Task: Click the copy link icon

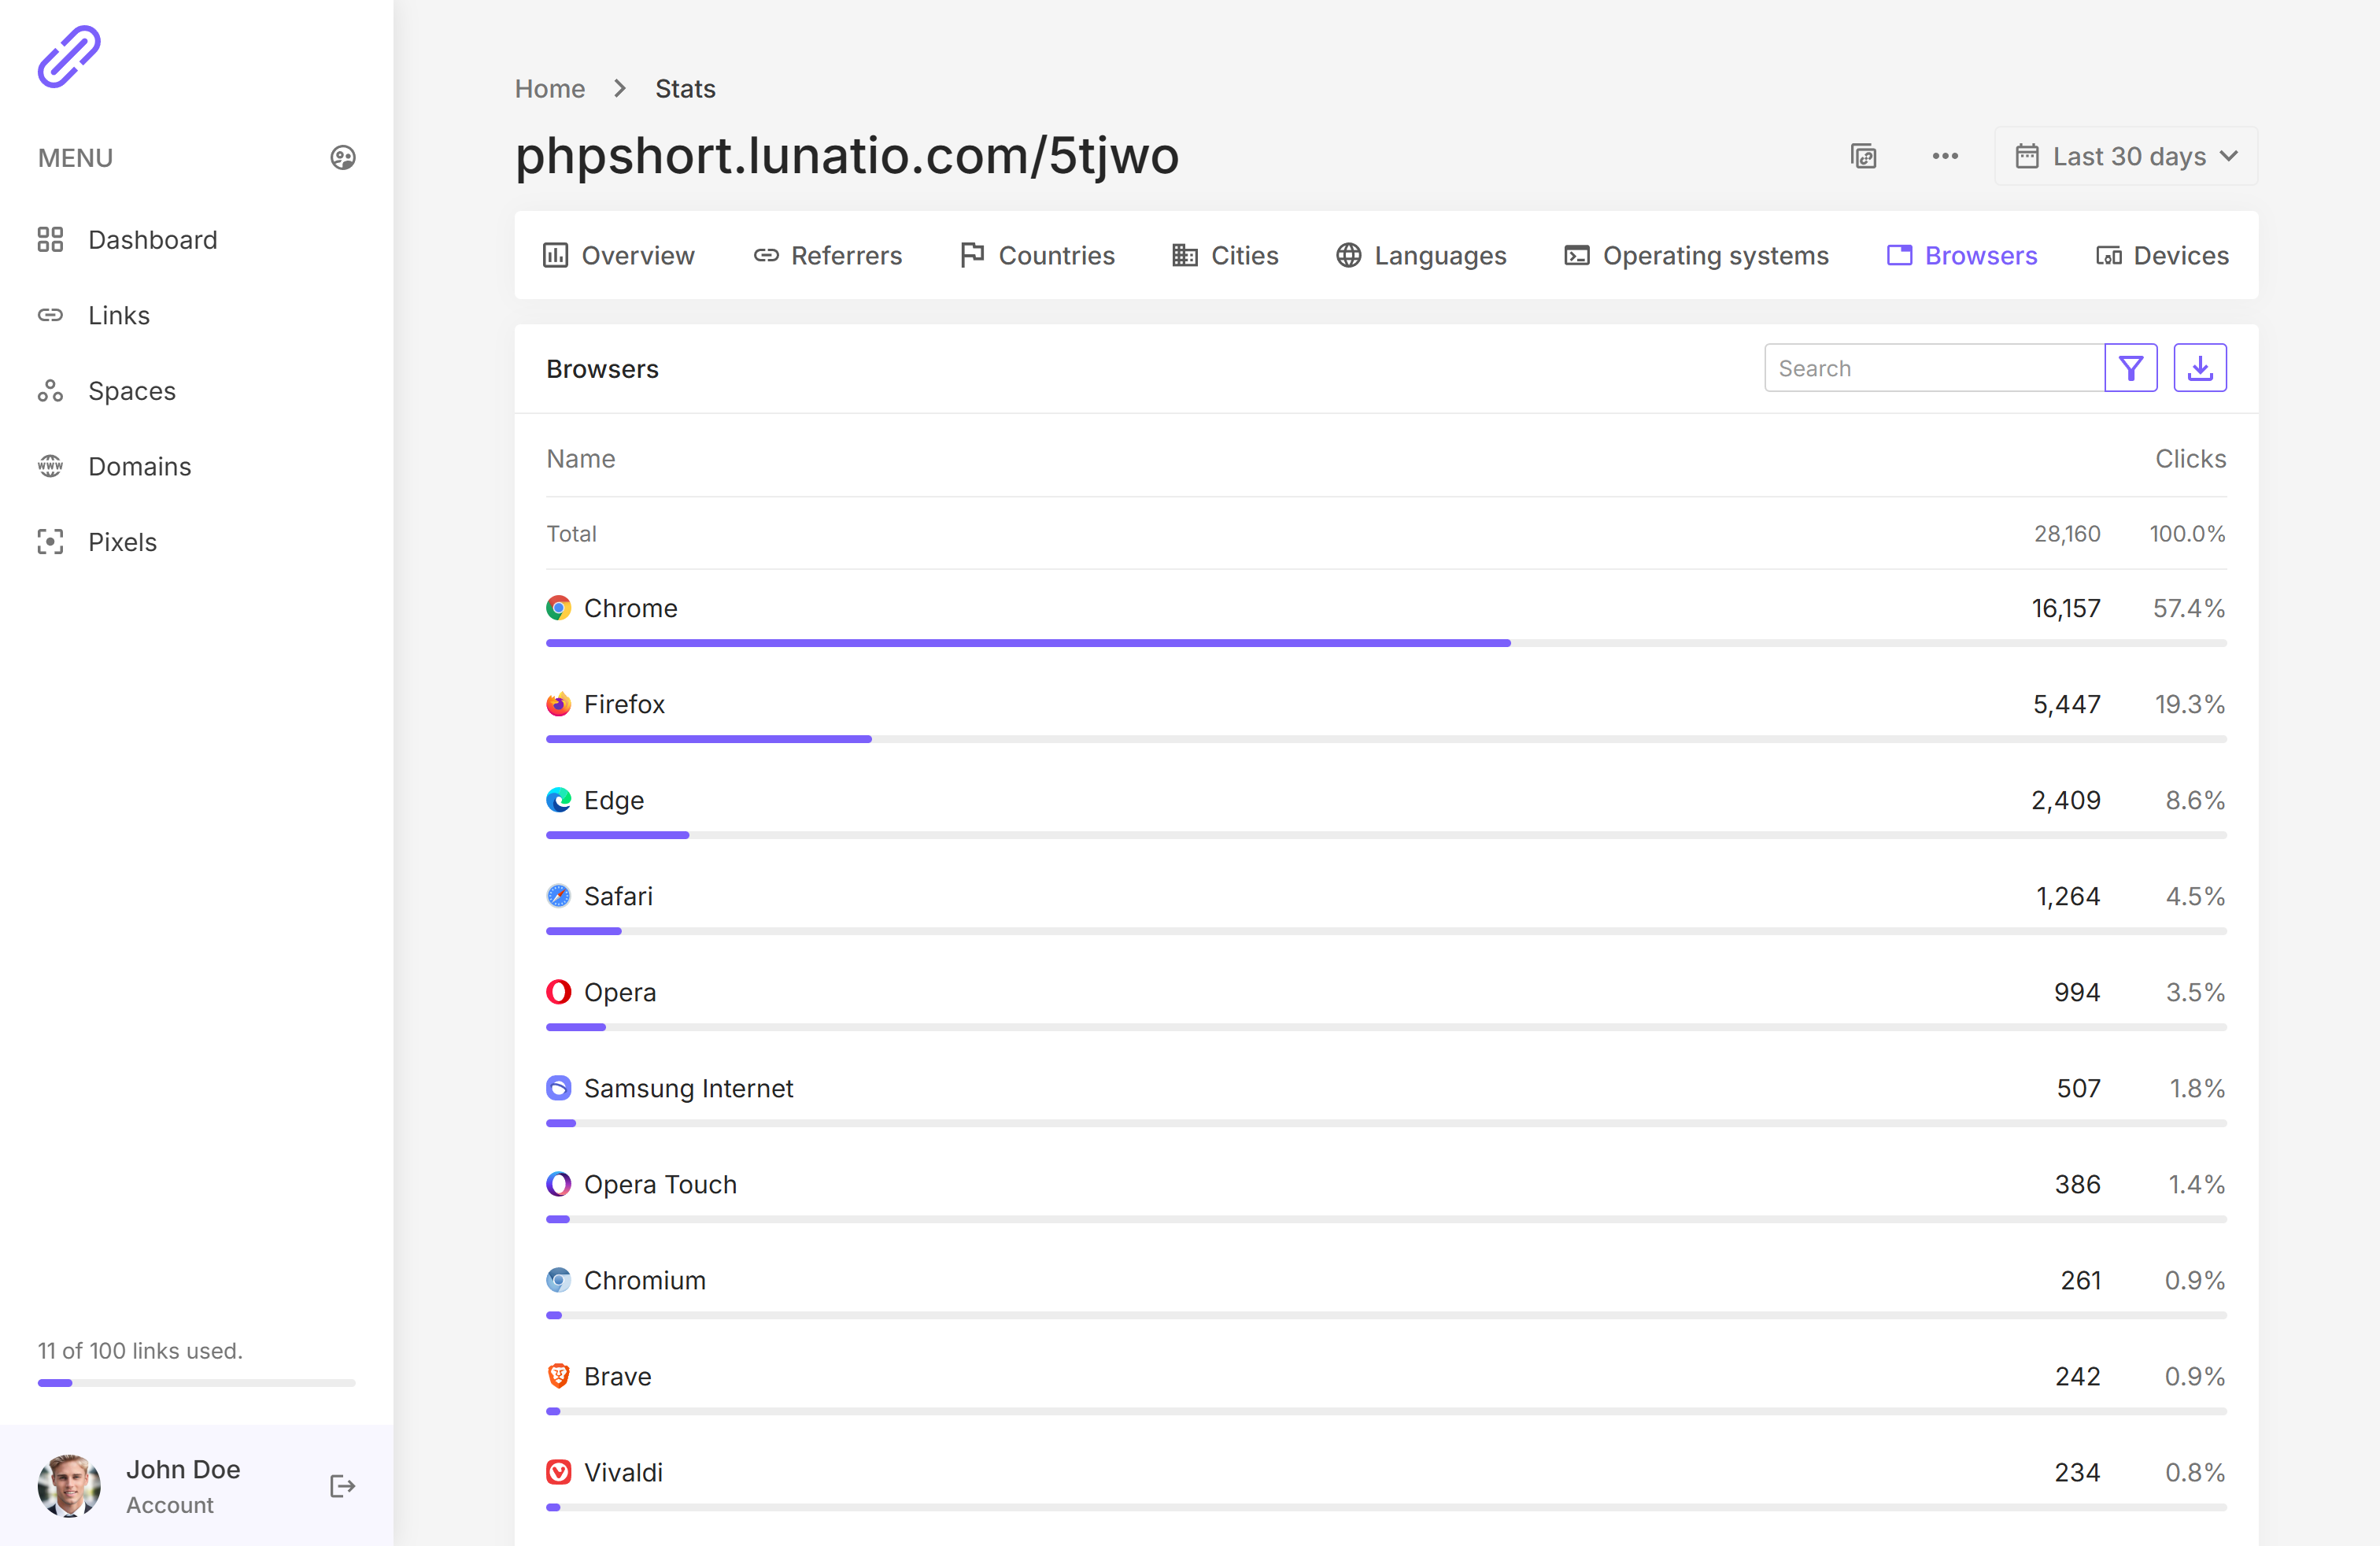Action: pos(1863,157)
